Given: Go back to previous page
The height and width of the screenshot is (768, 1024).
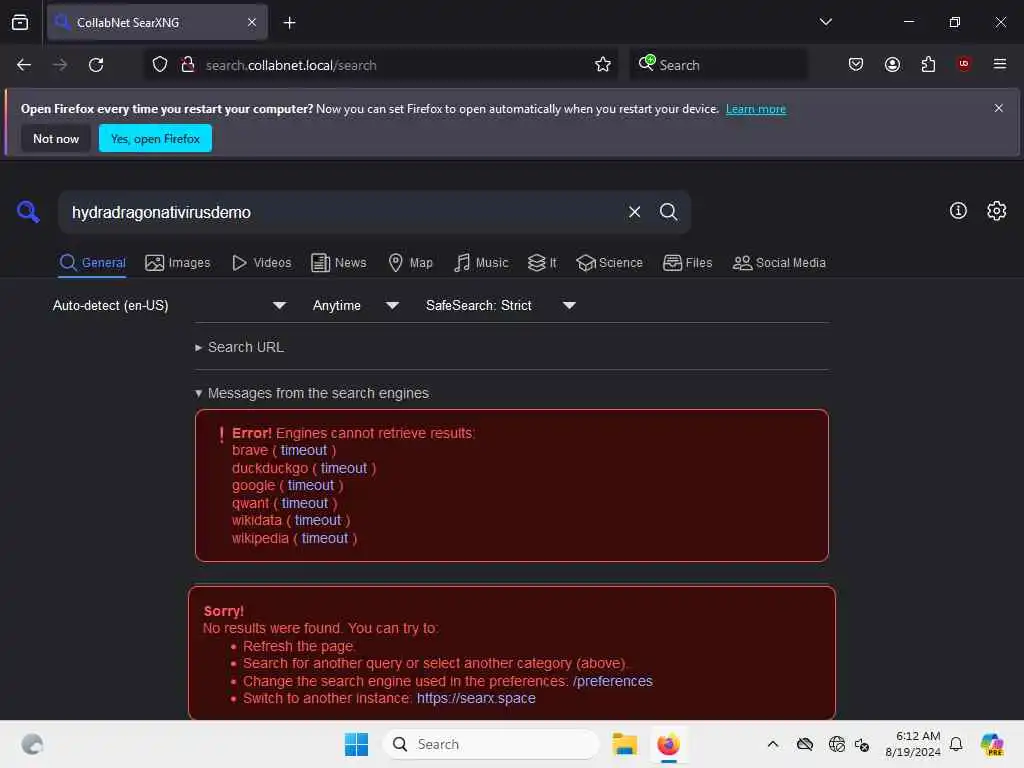Looking at the screenshot, I should pos(24,65).
